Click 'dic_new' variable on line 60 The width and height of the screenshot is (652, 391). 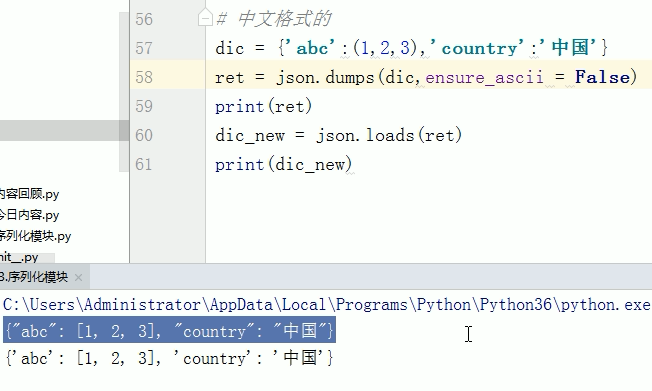click(x=250, y=136)
